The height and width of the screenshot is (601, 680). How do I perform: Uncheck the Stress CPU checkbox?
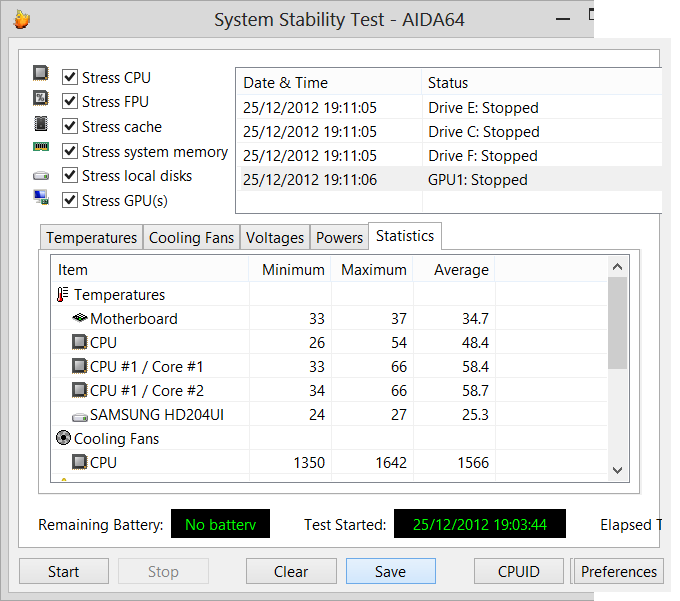coord(70,77)
